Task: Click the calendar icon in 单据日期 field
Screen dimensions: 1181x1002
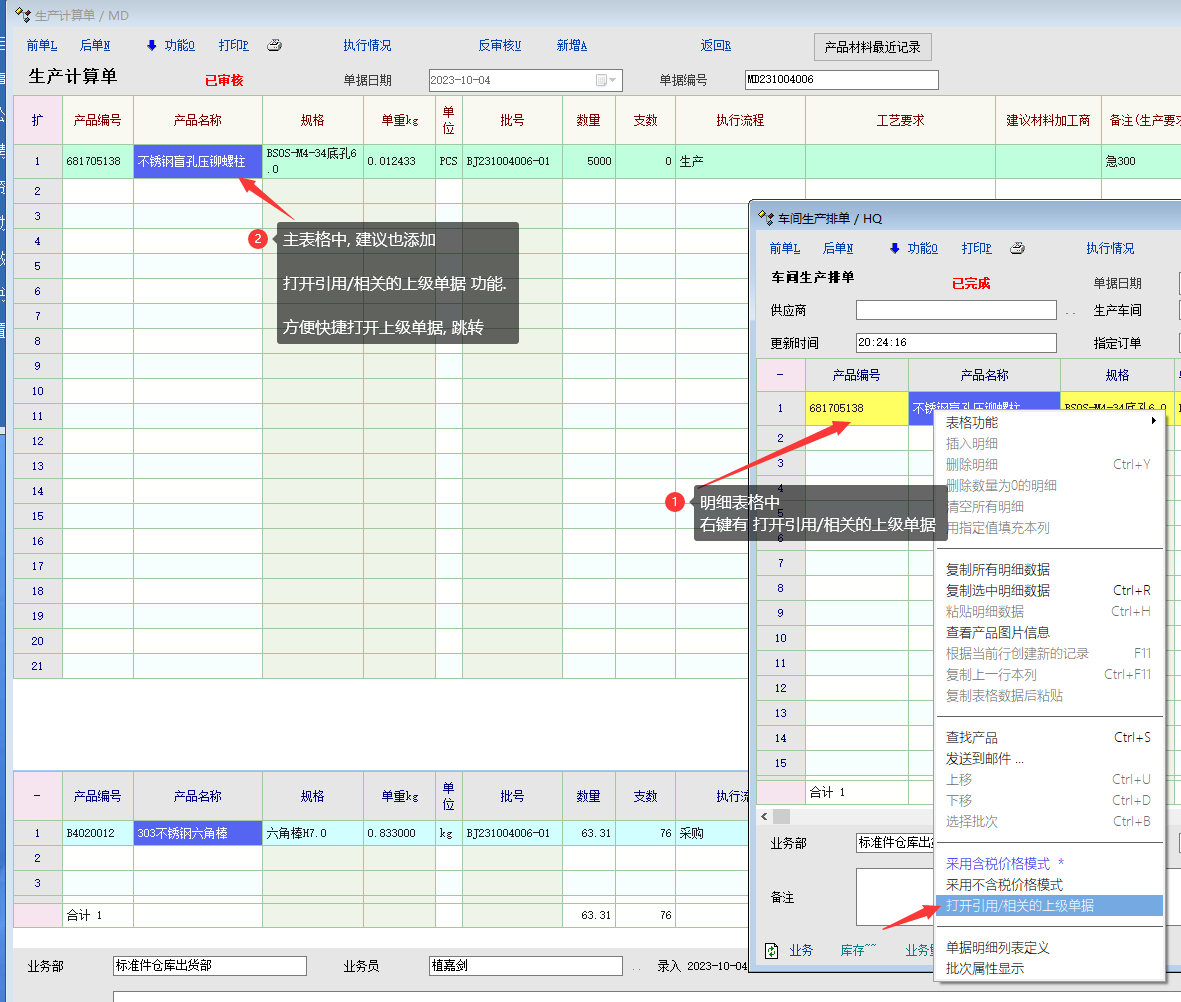Action: pos(601,80)
